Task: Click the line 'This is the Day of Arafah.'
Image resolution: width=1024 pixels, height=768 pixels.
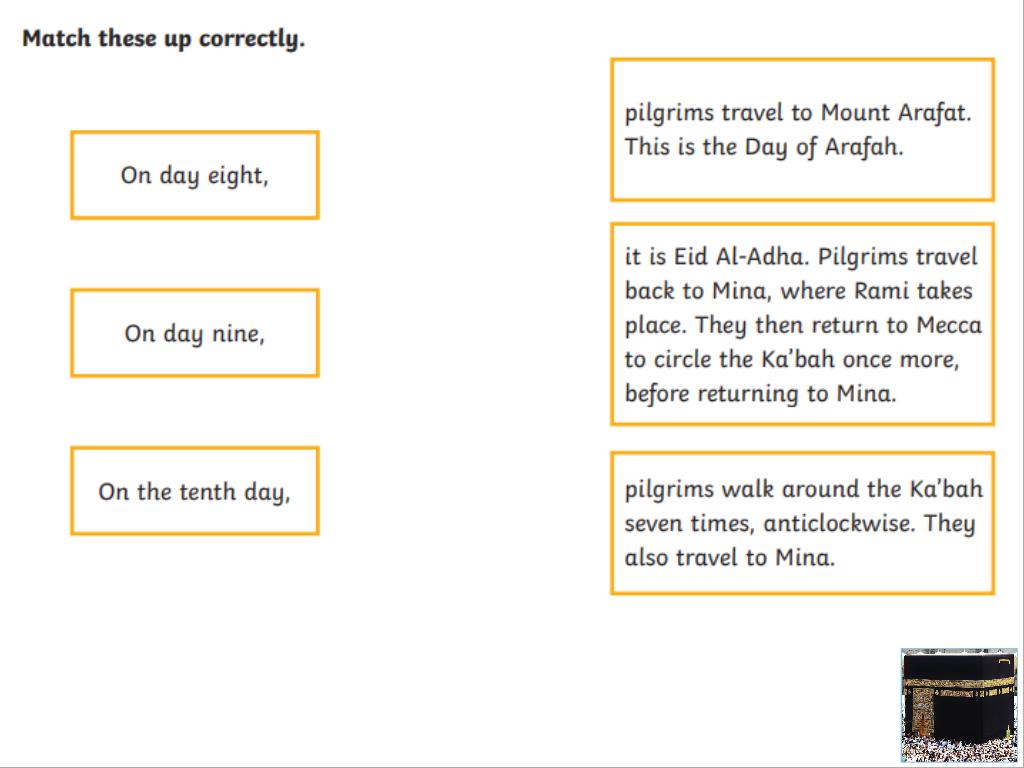Action: click(x=763, y=147)
